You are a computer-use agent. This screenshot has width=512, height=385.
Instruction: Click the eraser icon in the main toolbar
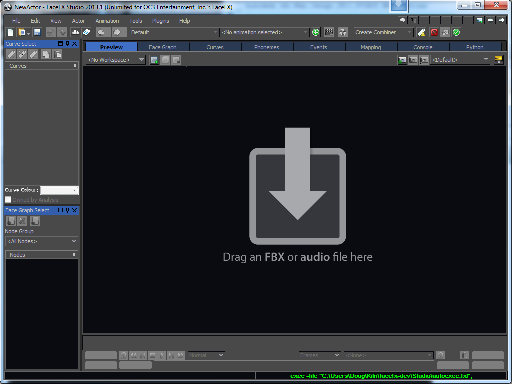coord(87,32)
